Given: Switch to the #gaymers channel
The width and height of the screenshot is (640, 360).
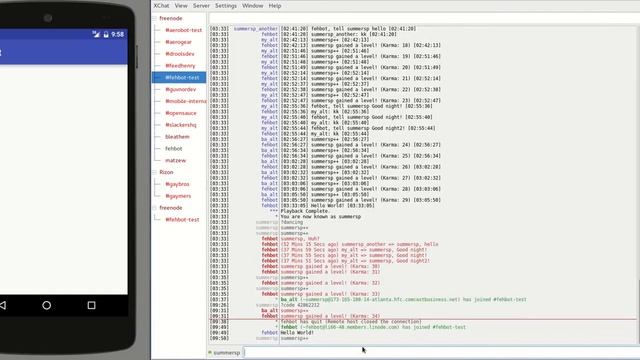Looking at the screenshot, I should coord(178,196).
